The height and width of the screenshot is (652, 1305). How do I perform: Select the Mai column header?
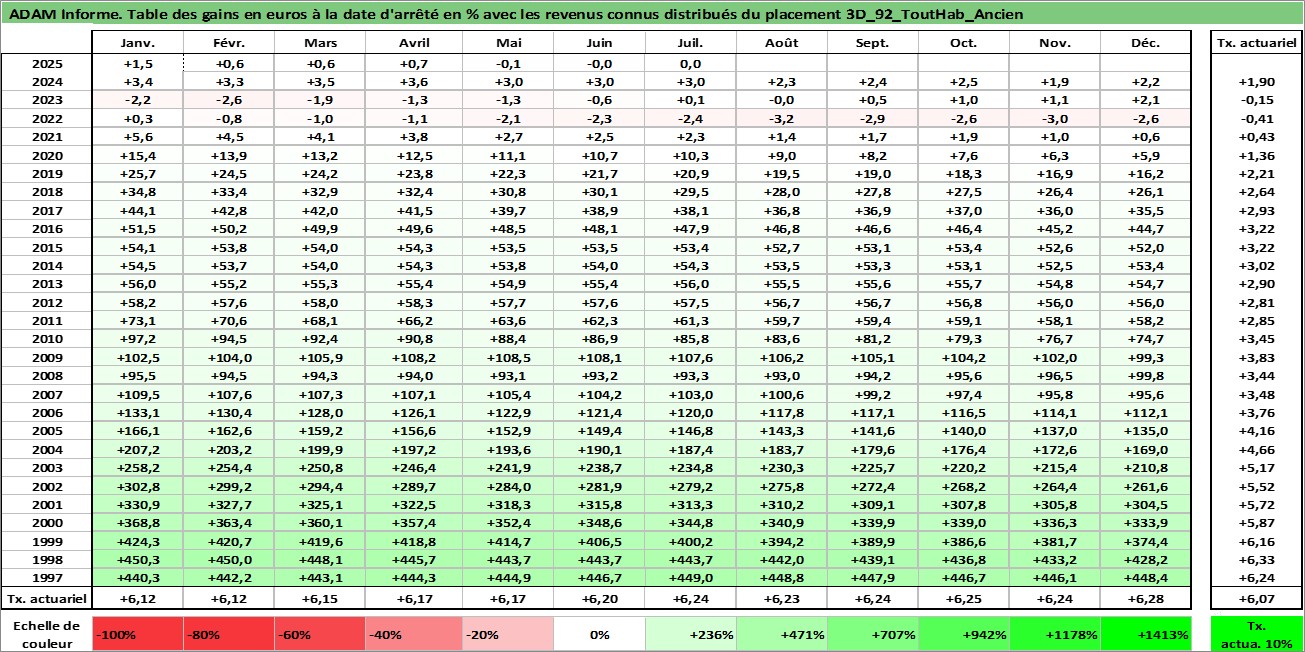click(x=508, y=43)
